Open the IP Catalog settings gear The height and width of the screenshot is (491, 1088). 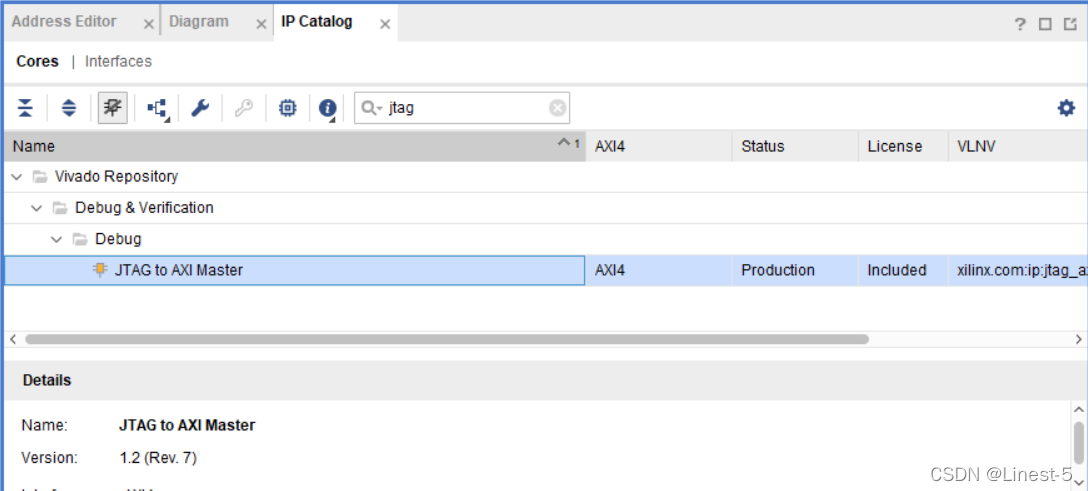pos(1066,108)
